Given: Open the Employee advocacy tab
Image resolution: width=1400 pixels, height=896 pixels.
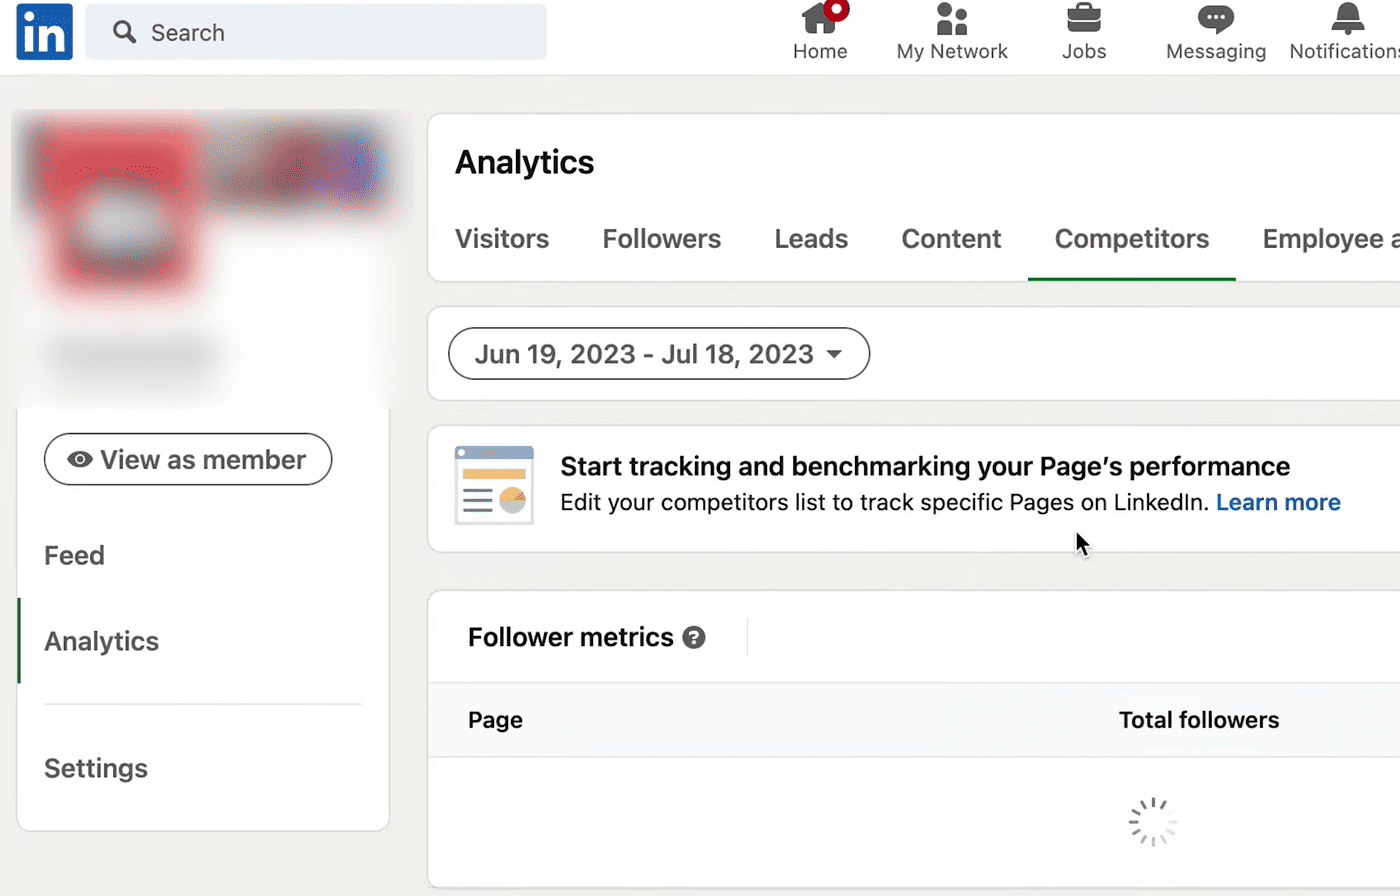Looking at the screenshot, I should 1331,239.
